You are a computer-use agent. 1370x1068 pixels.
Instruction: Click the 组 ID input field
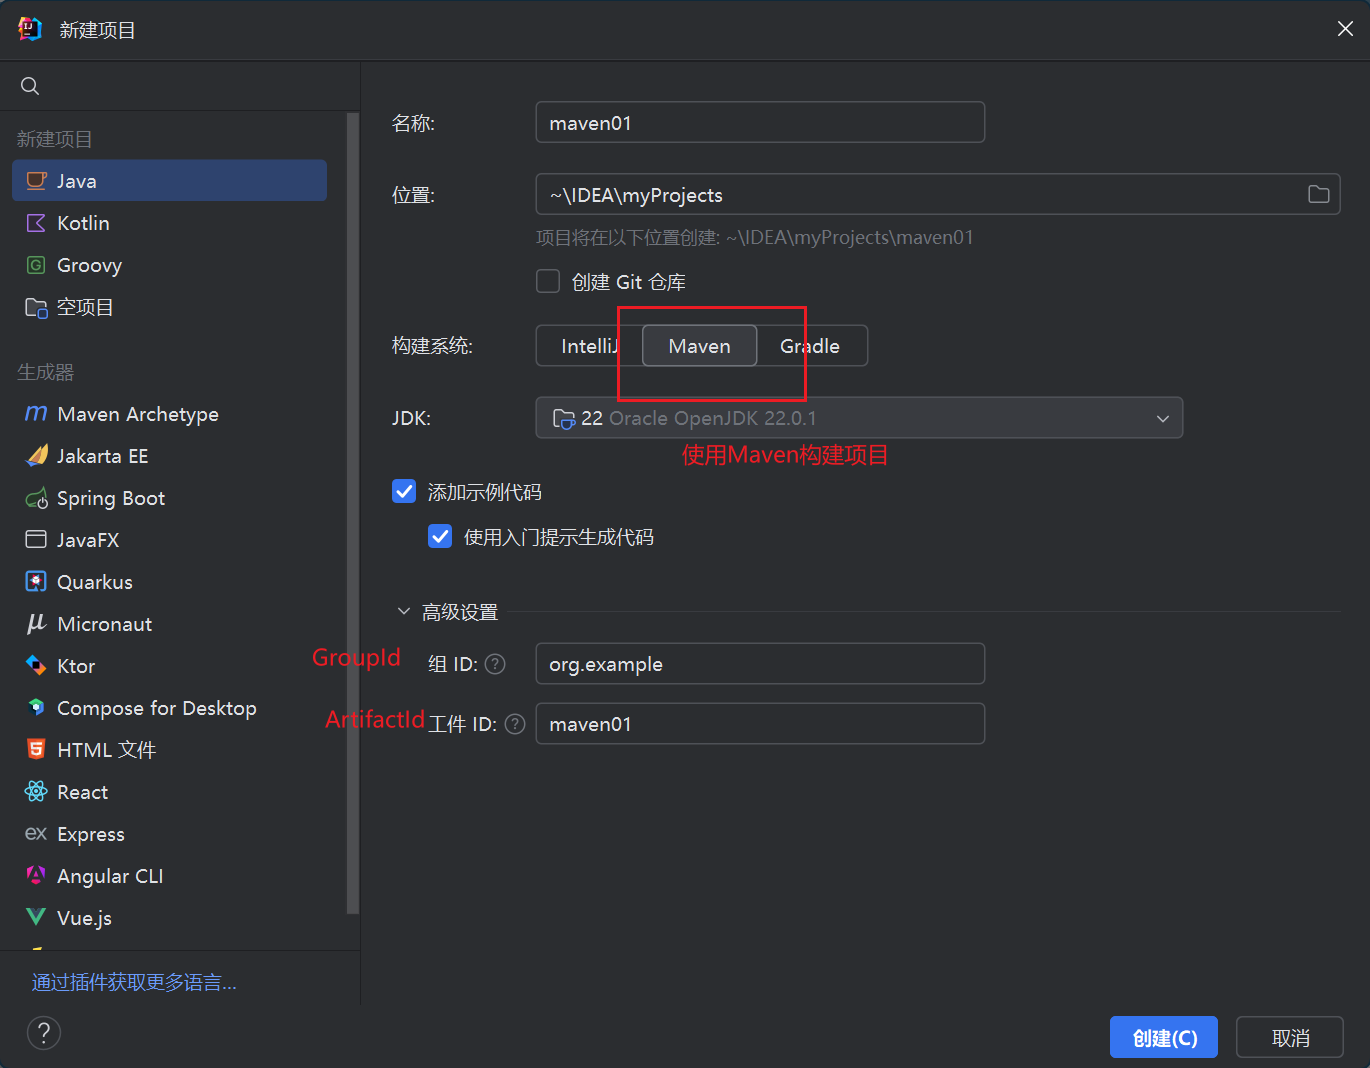[760, 663]
